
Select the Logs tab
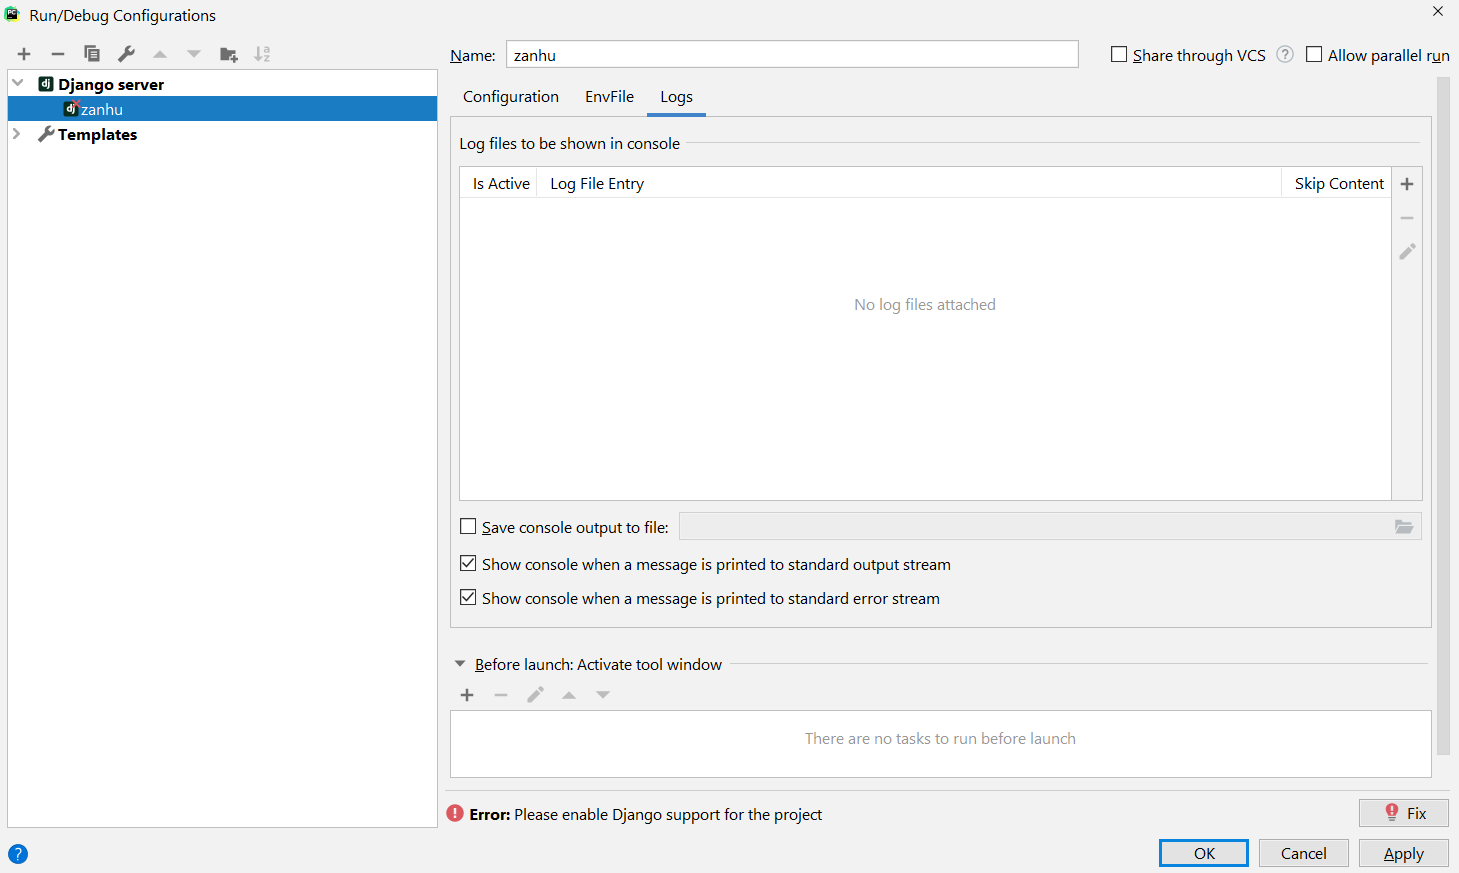click(676, 97)
